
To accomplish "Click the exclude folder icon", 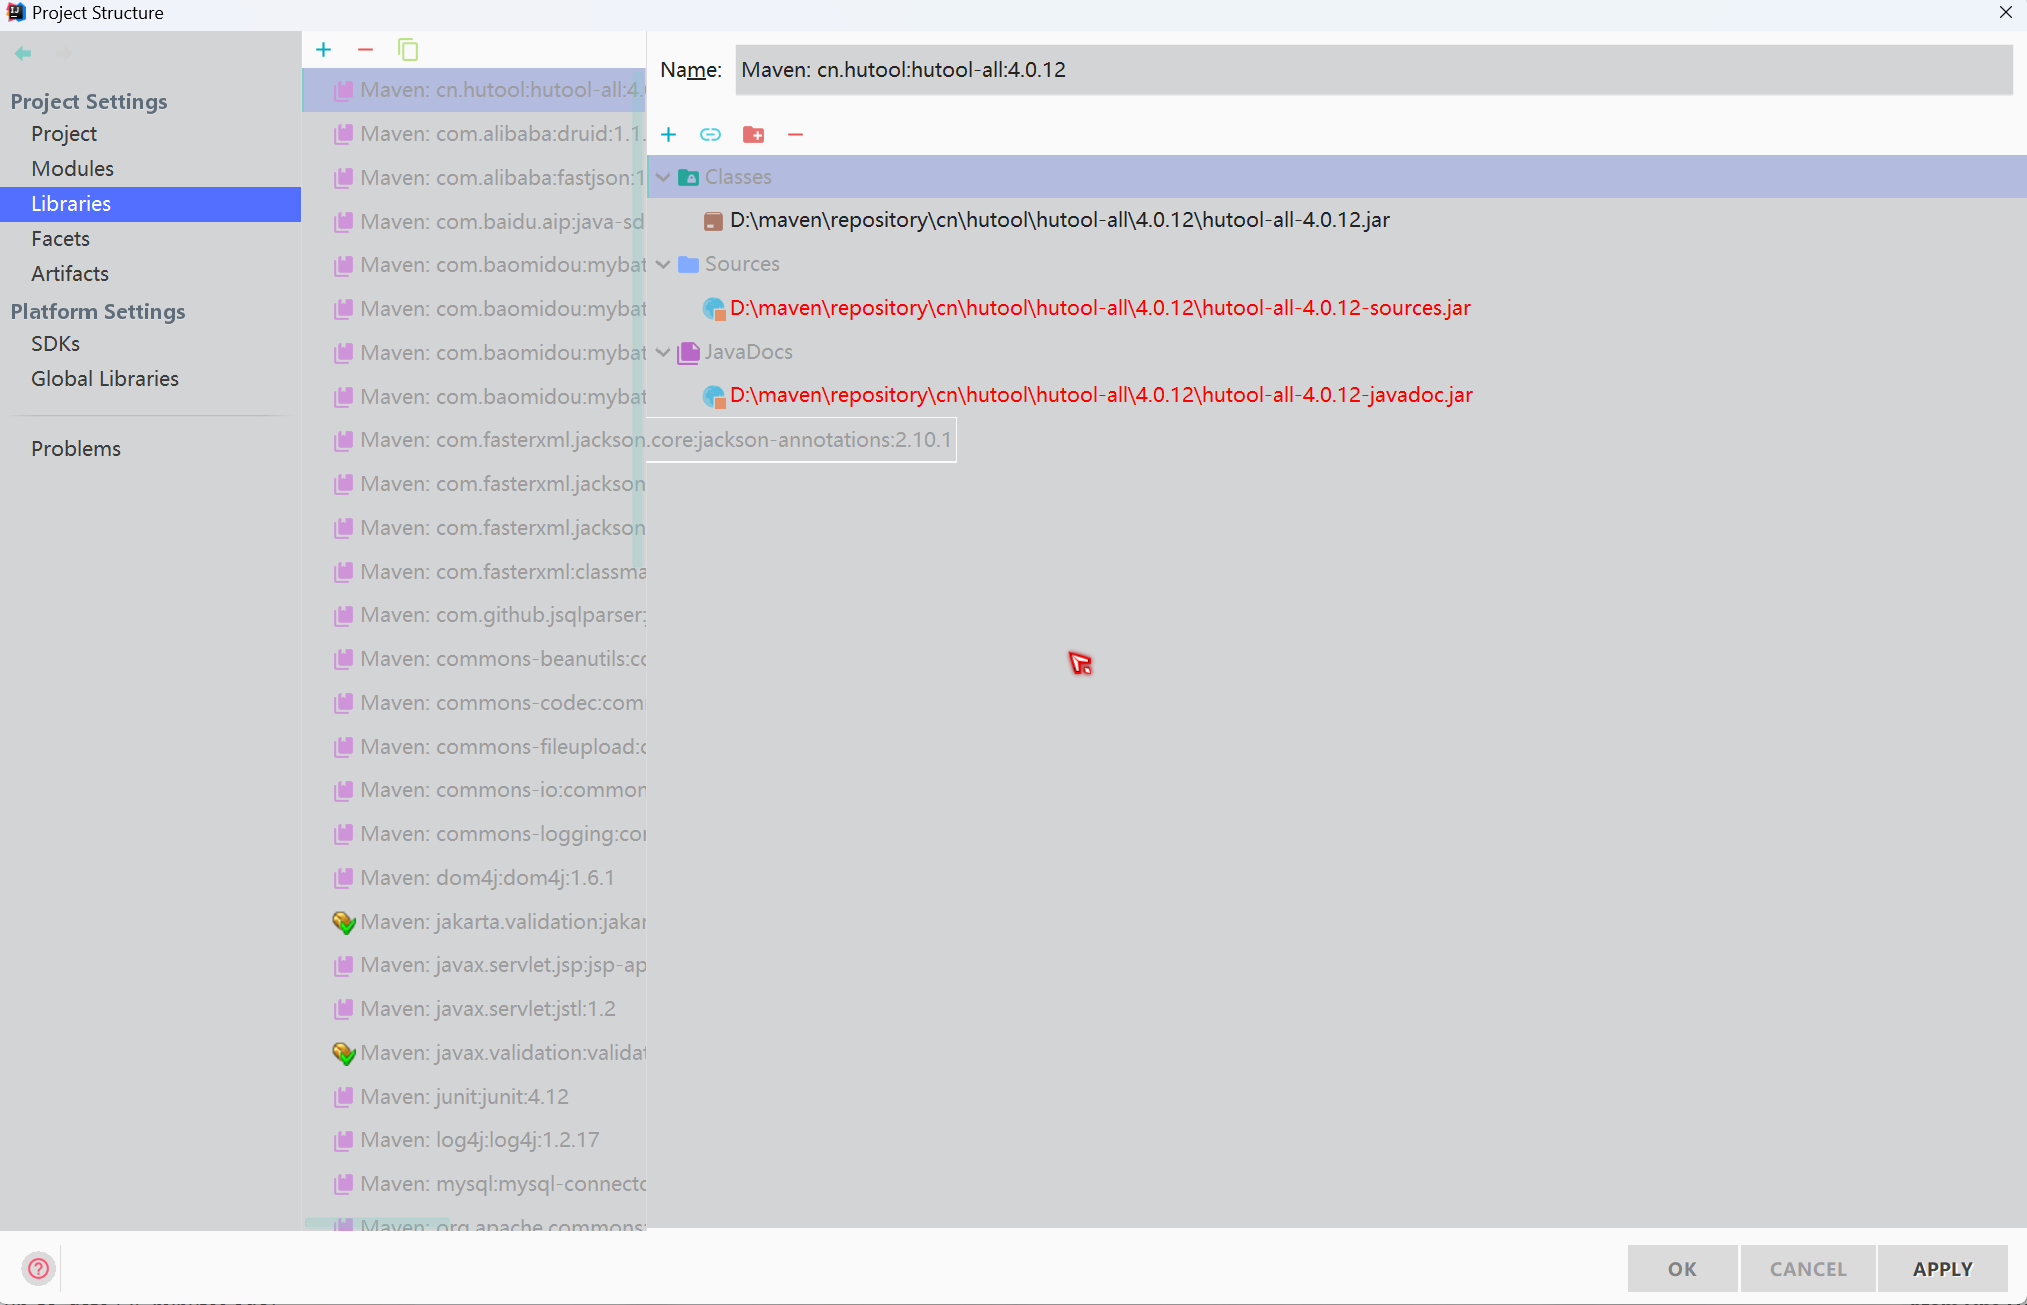I will pyautogui.click(x=753, y=135).
